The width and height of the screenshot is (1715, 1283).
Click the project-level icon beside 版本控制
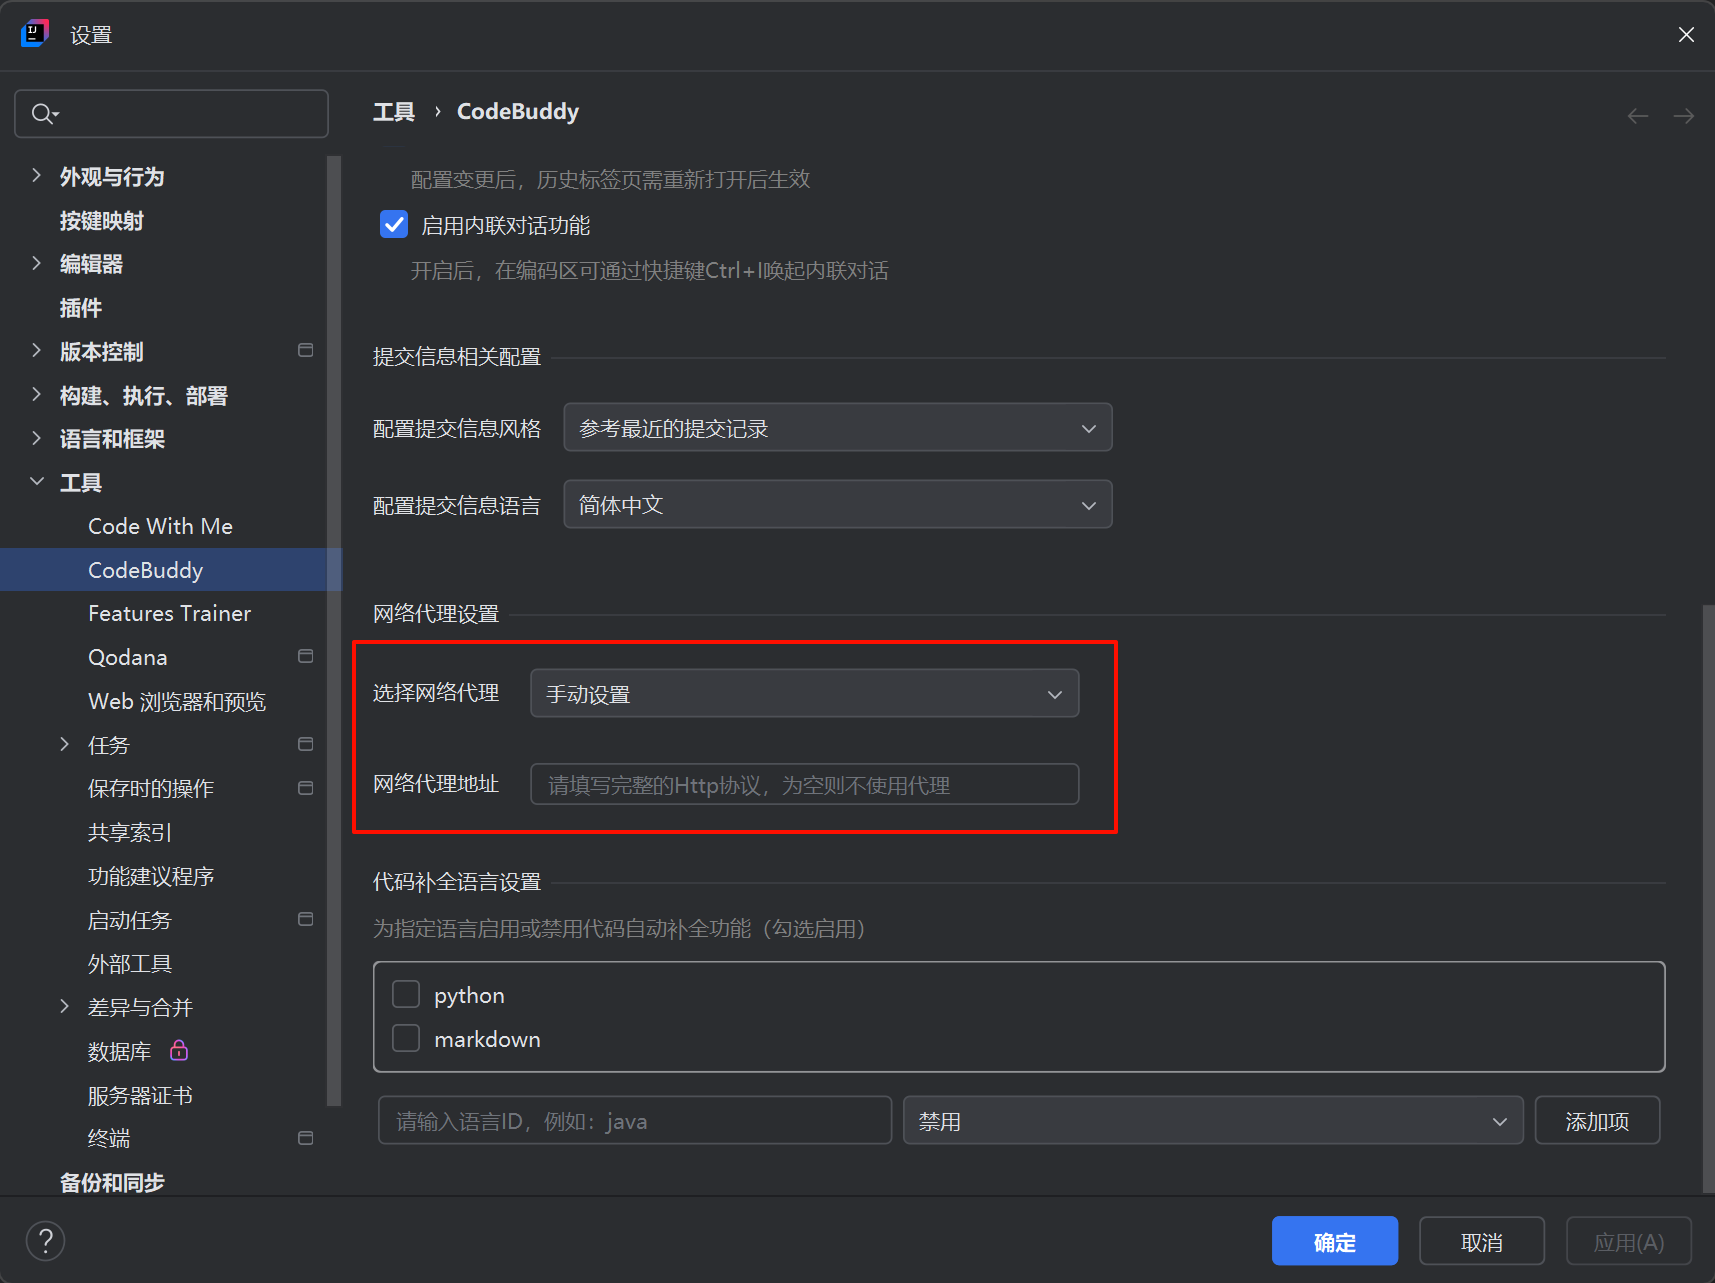(306, 350)
